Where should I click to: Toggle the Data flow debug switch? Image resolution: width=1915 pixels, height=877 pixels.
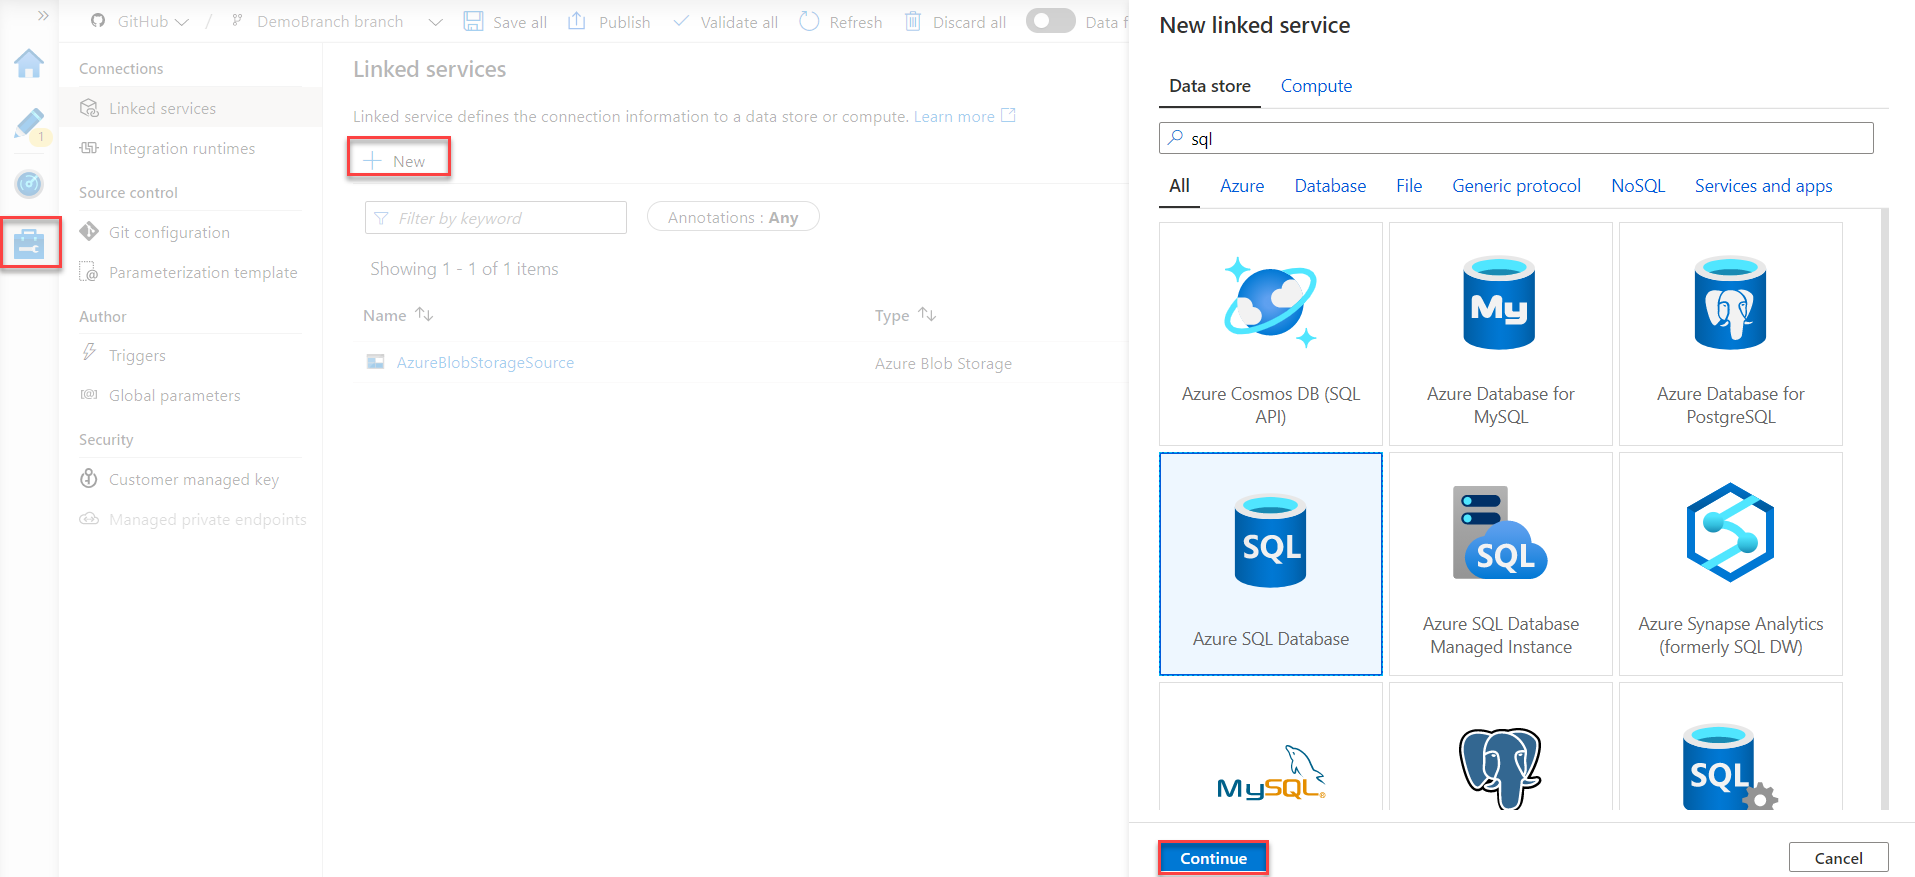pos(1050,21)
